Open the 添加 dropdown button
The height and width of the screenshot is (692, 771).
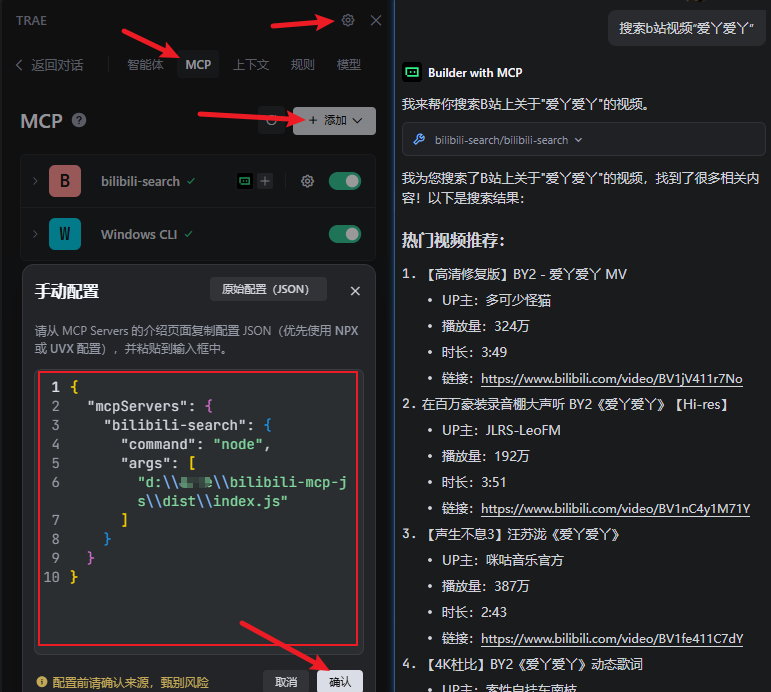click(334, 120)
